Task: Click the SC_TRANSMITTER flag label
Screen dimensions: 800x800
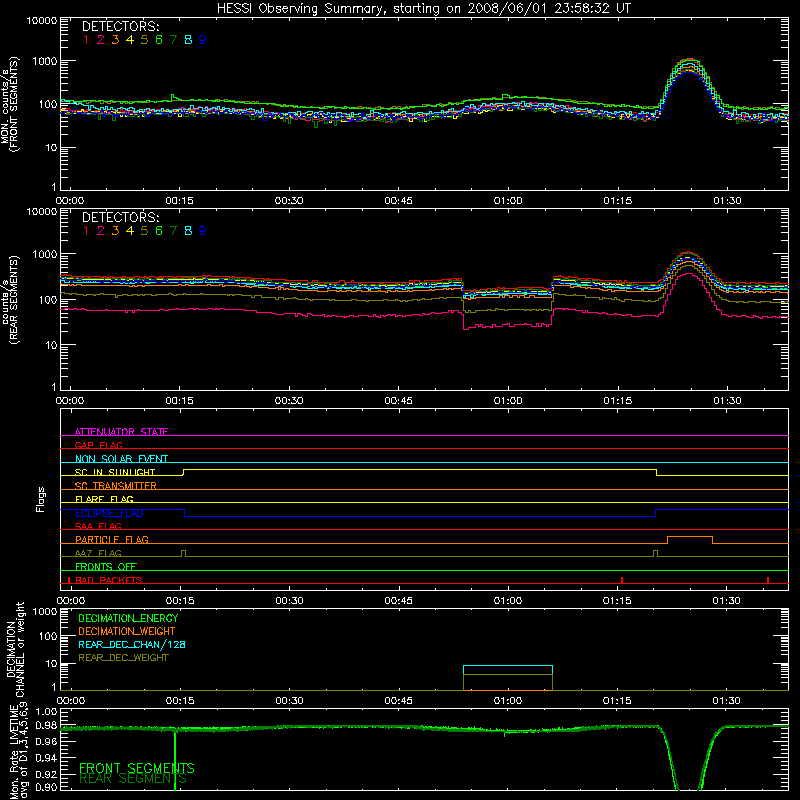Action: click(x=116, y=486)
